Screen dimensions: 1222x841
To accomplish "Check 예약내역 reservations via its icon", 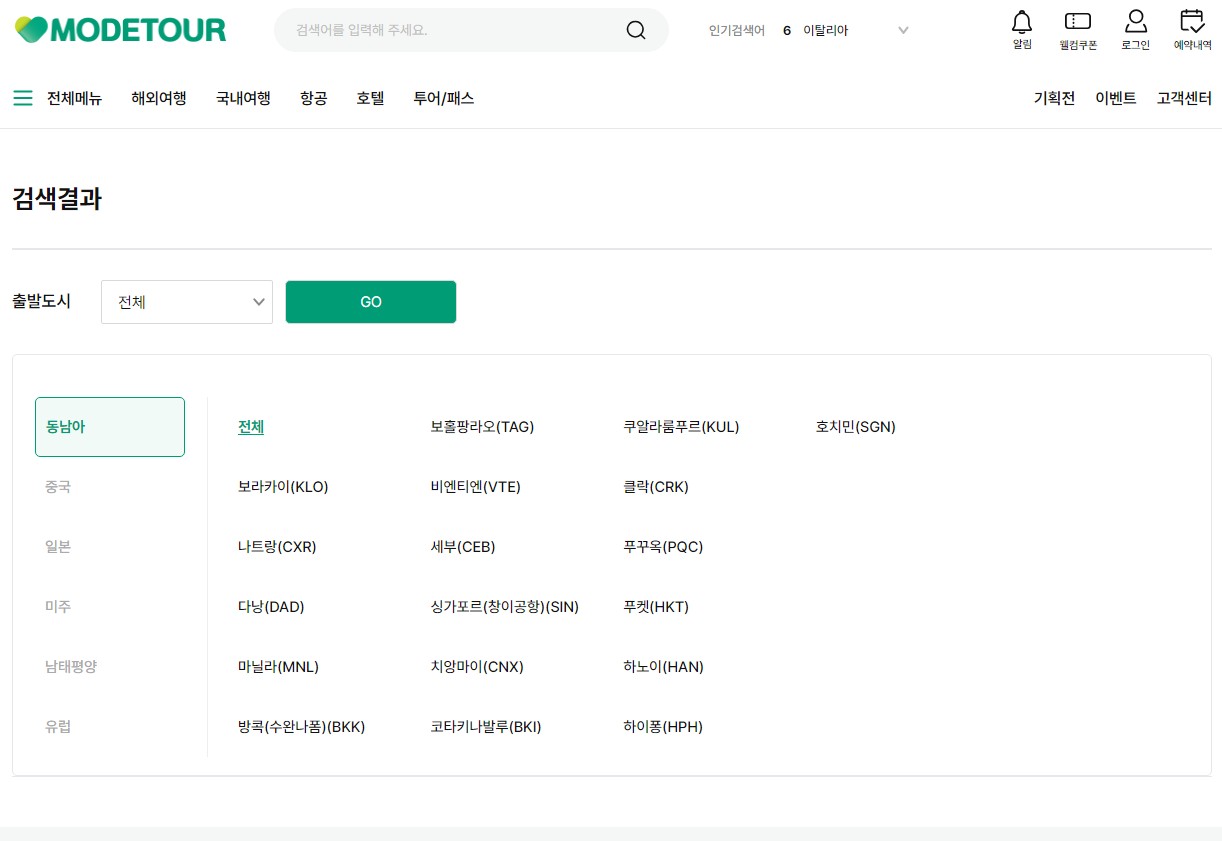I will pyautogui.click(x=1192, y=28).
